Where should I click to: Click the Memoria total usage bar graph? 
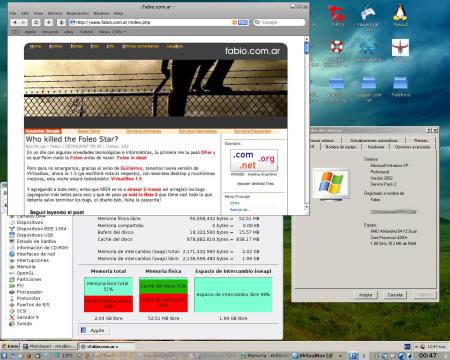[x=108, y=295]
